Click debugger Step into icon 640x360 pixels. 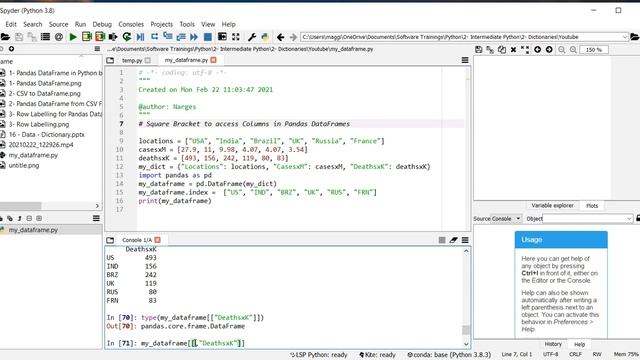168,37
